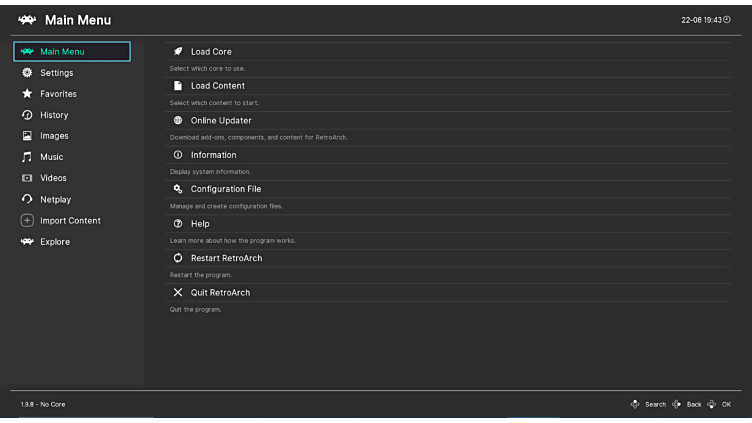Click the plus icon for Import Content
Image resolution: width=752 pixels, height=423 pixels.
click(27, 221)
